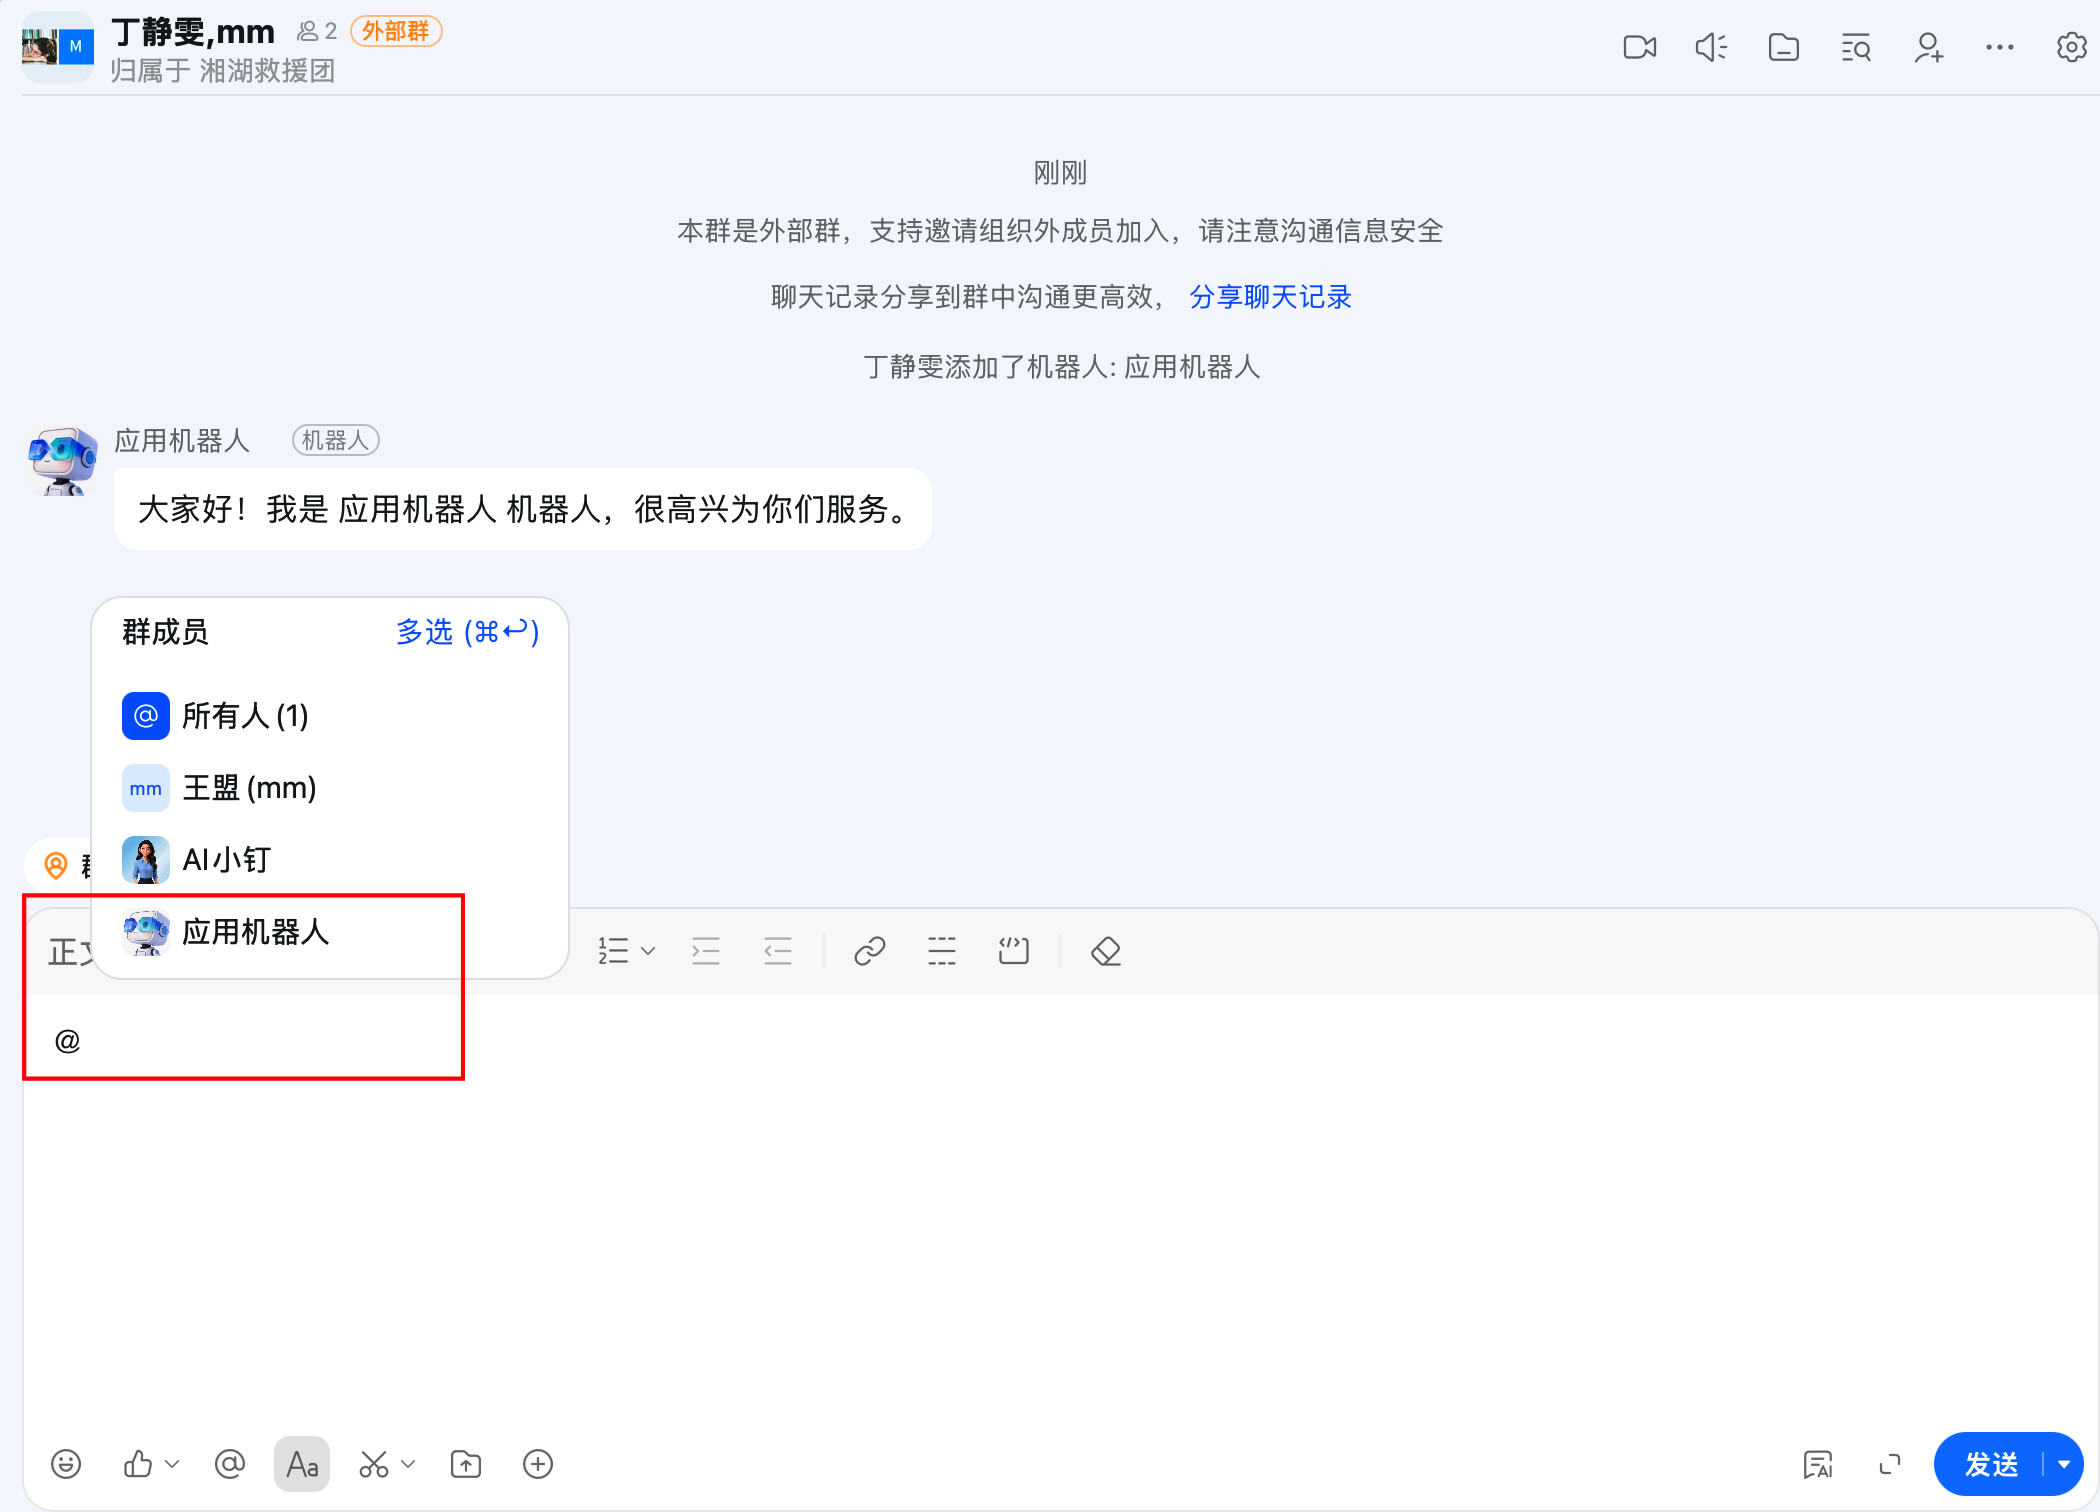This screenshot has height=1512, width=2100.
Task: Take a screenshot with scissors
Action: tap(374, 1464)
